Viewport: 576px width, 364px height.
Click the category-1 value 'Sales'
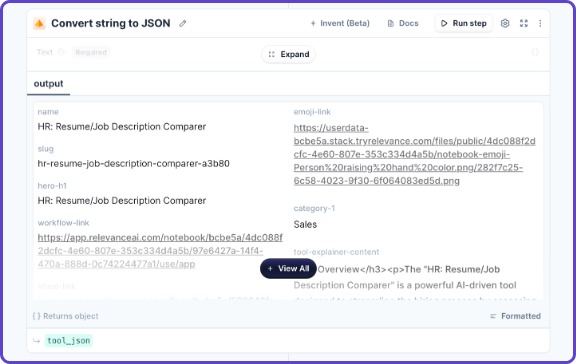click(x=305, y=224)
